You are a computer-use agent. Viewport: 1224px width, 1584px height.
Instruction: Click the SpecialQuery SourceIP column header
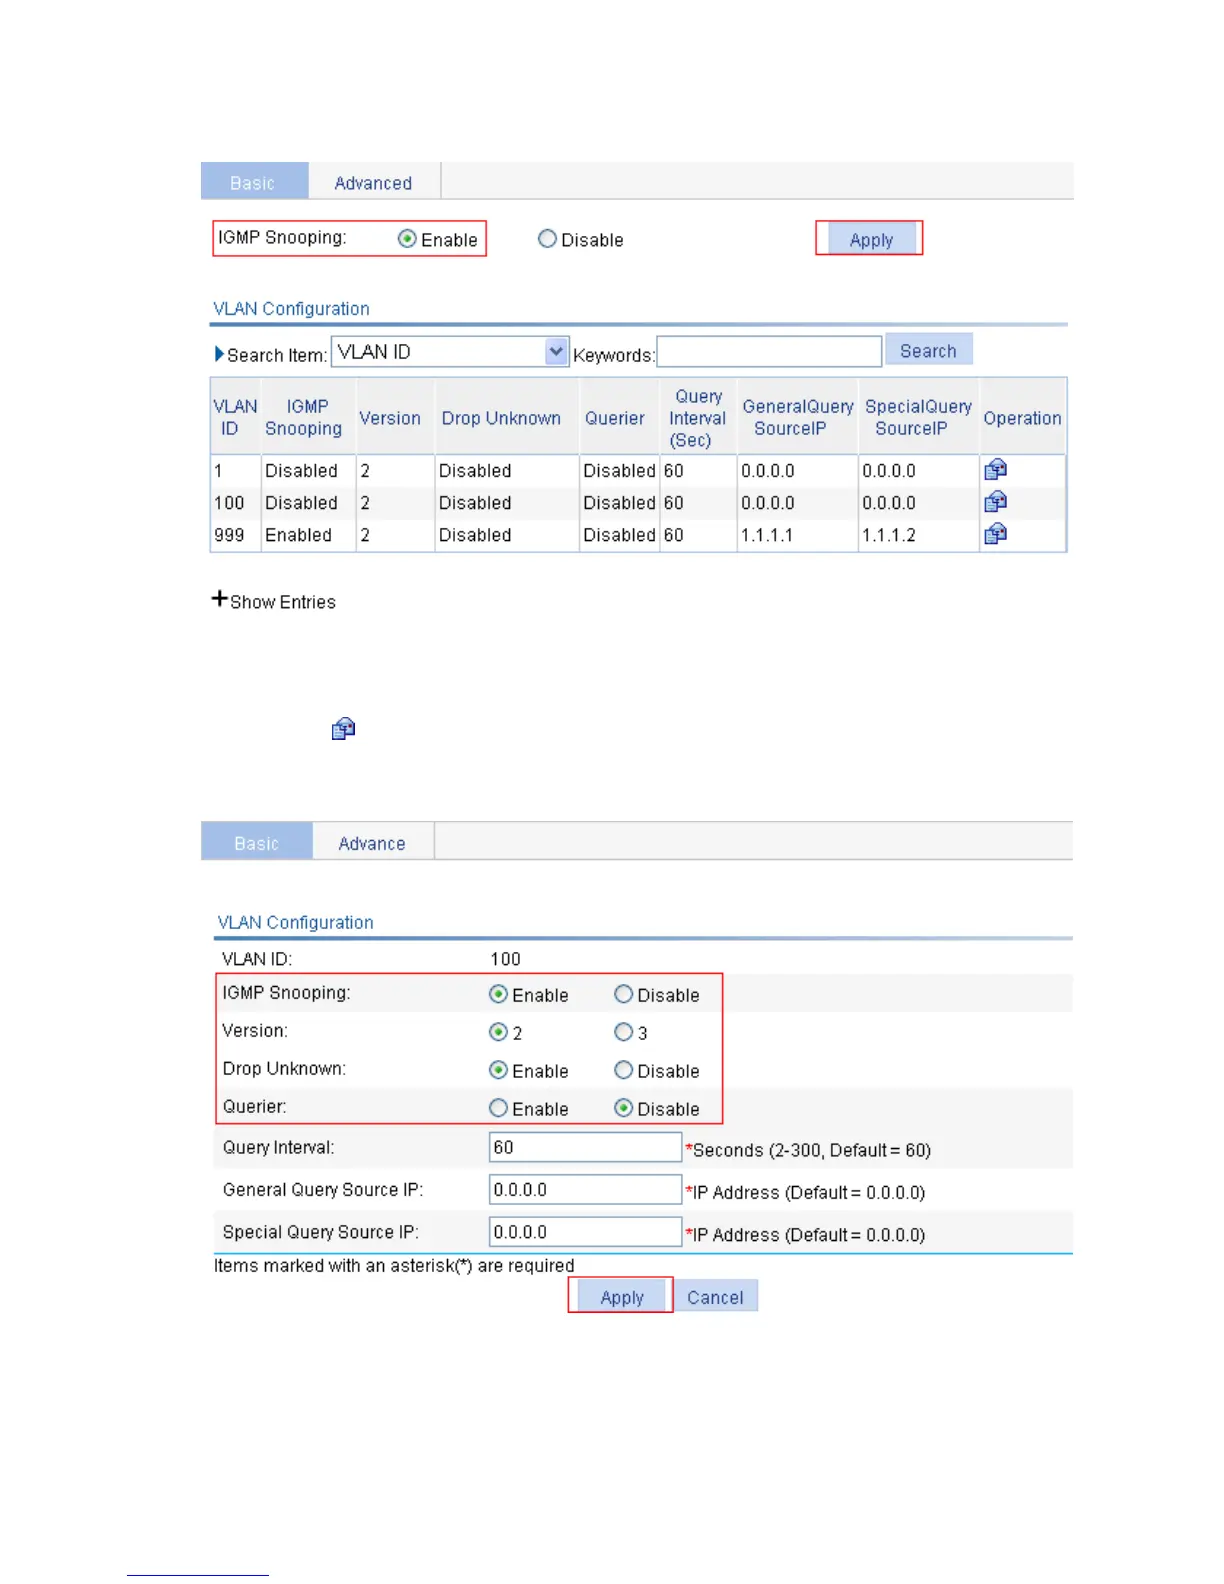918,417
